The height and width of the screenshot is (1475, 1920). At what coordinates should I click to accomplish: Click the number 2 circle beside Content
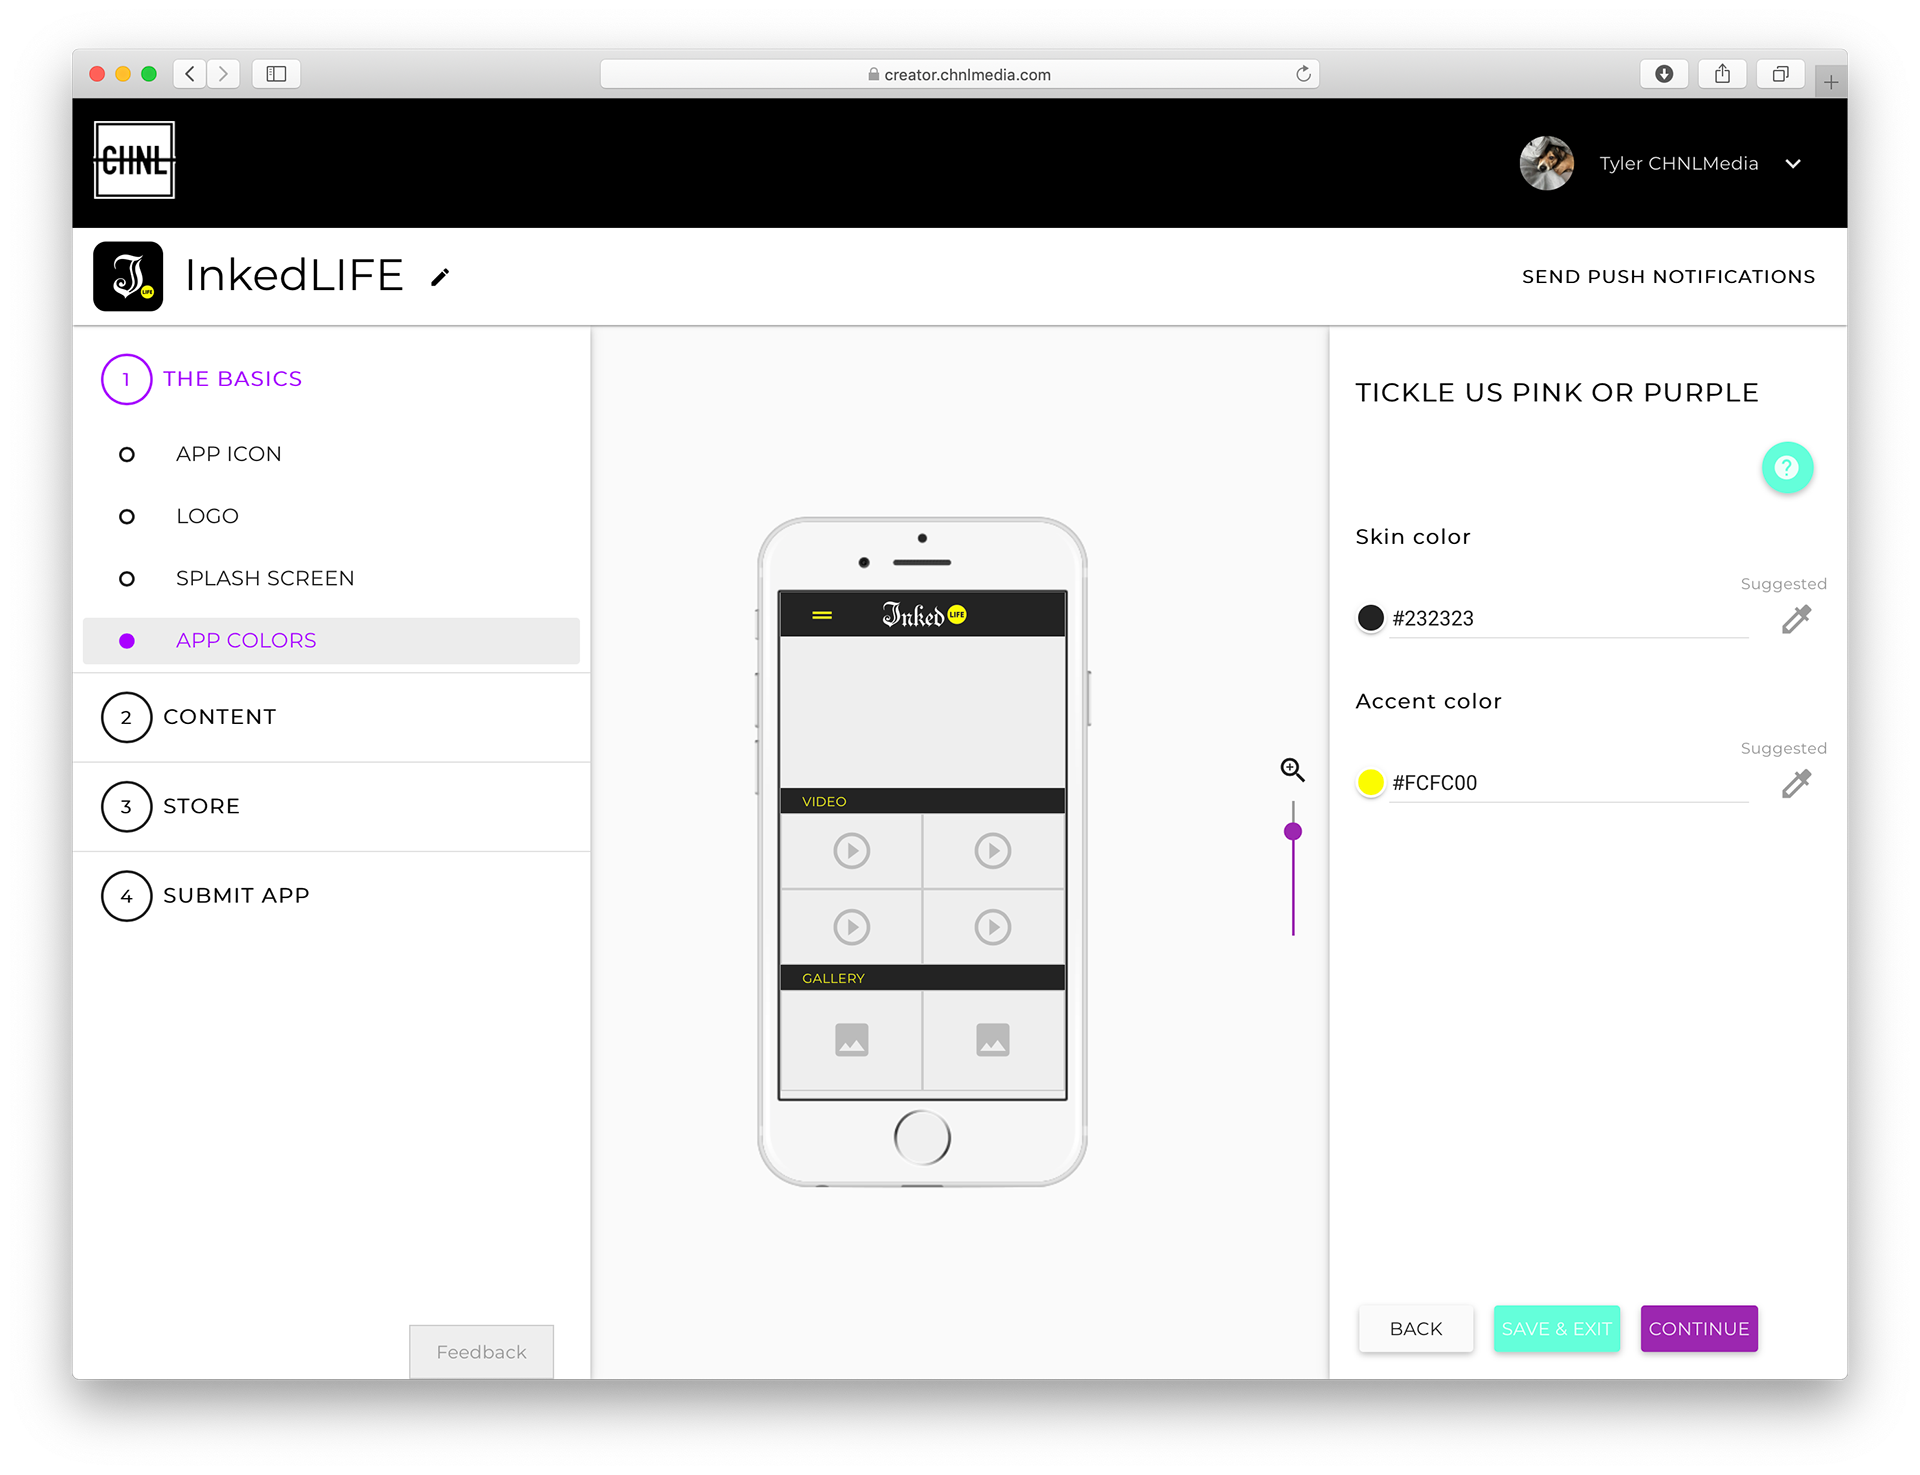[x=126, y=717]
